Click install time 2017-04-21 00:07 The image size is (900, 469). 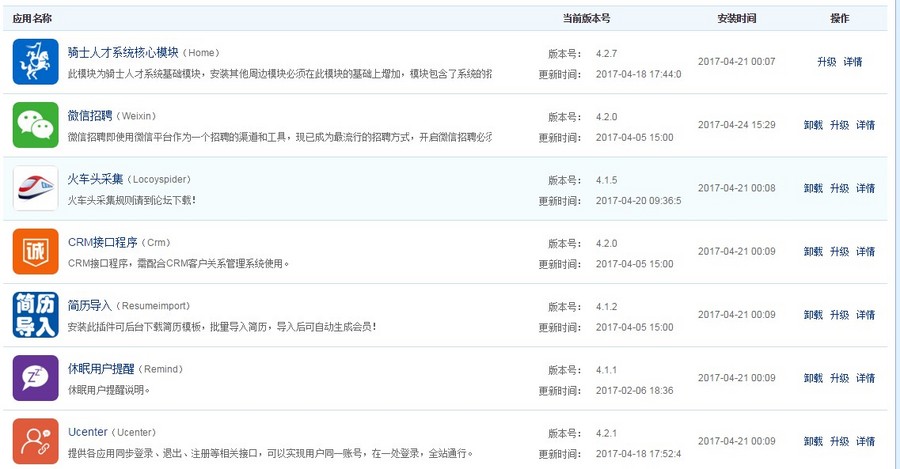[x=736, y=61]
